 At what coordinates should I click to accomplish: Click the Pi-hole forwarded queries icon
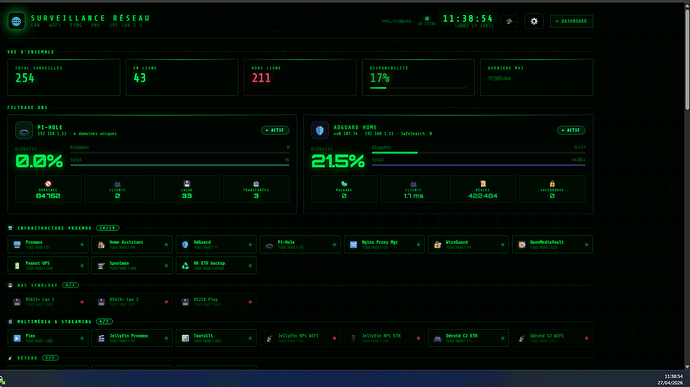(256, 184)
